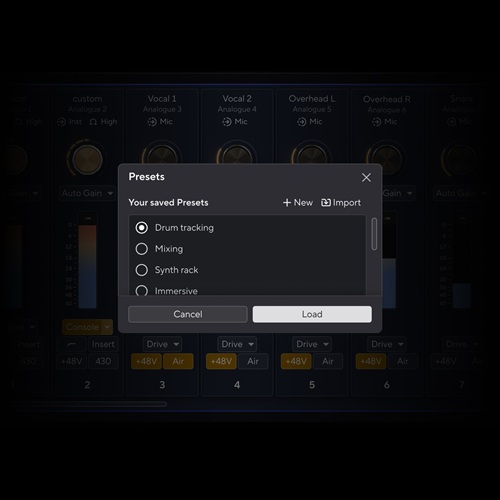This screenshot has height=500, width=500.
Task: Close the Presets dialog with X
Action: click(x=366, y=177)
